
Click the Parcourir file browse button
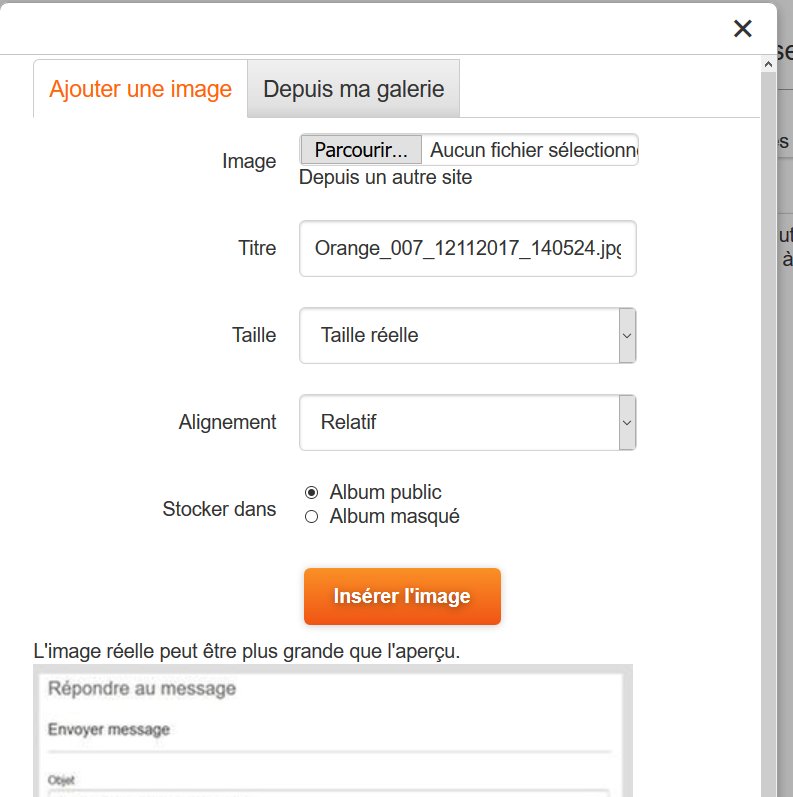361,150
